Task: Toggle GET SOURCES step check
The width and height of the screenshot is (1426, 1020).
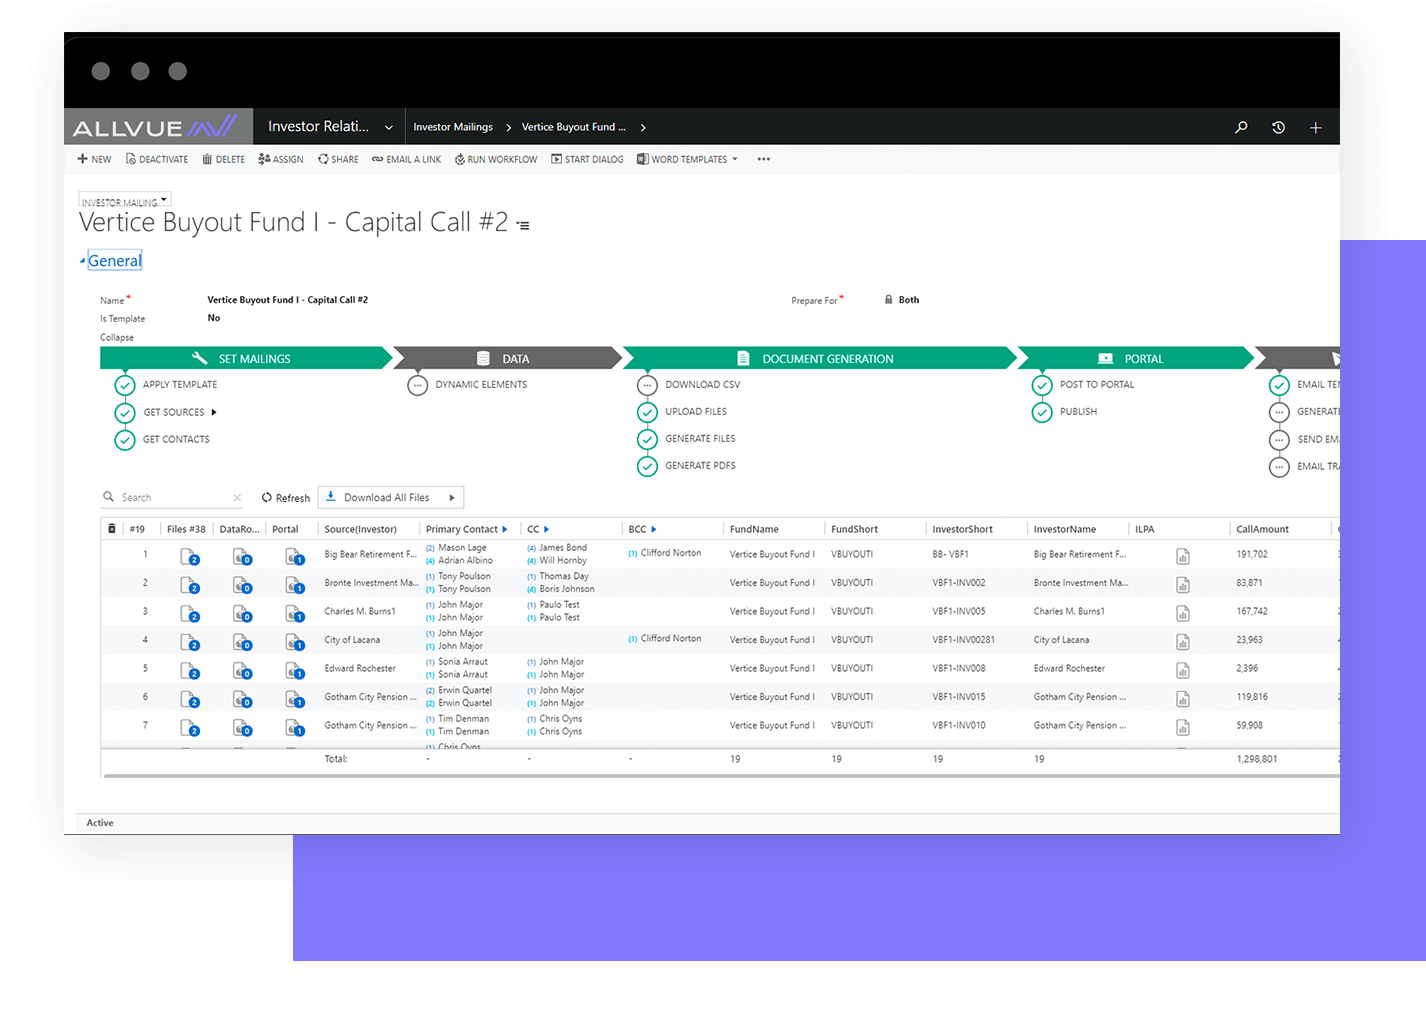Action: (x=125, y=412)
